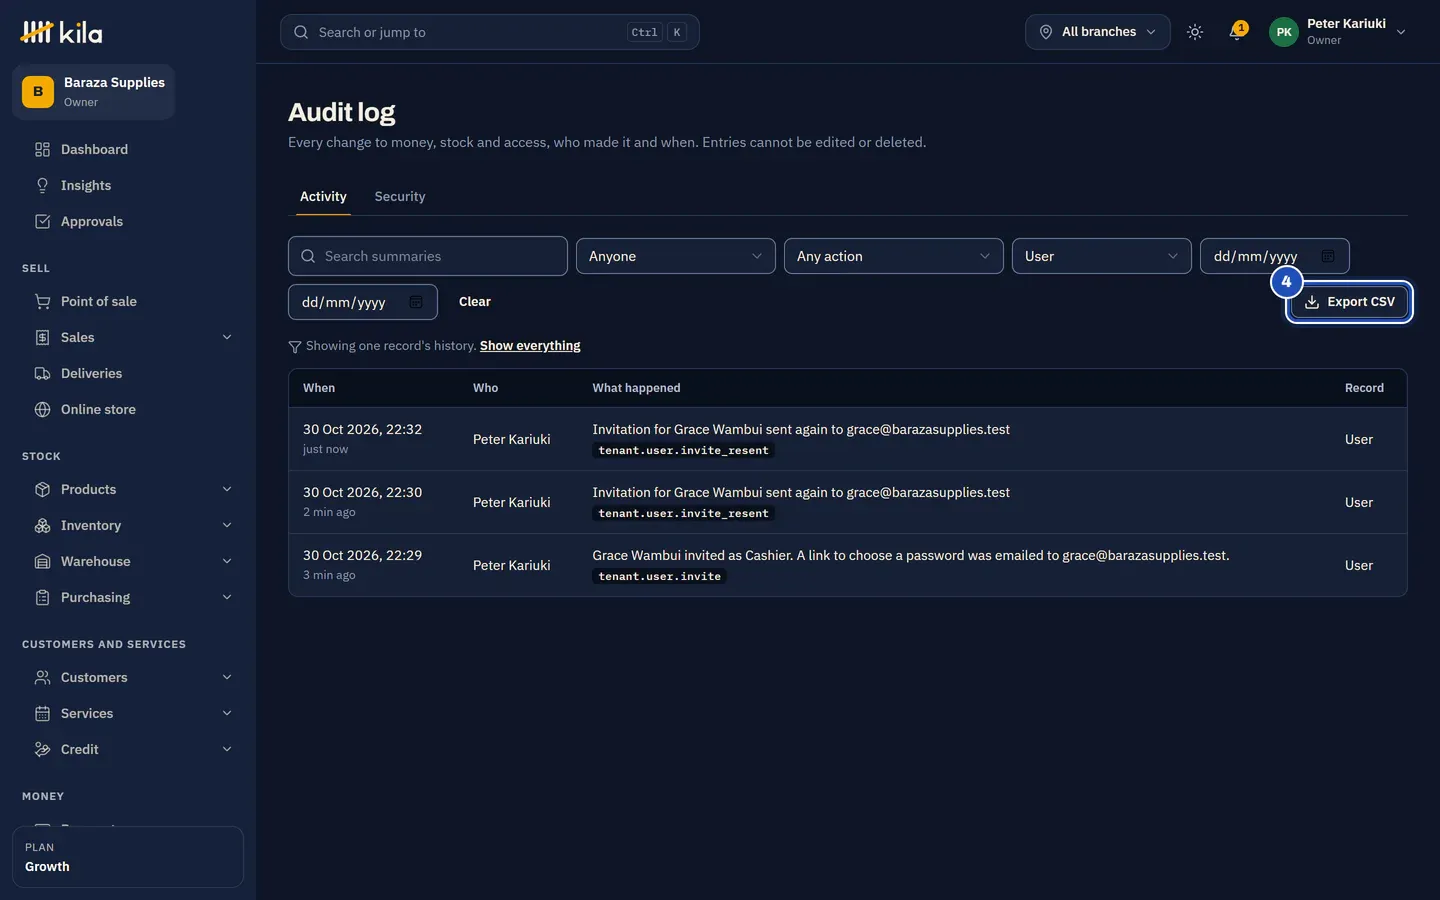
Task: Expand the Sales menu chevron
Action: coord(227,338)
